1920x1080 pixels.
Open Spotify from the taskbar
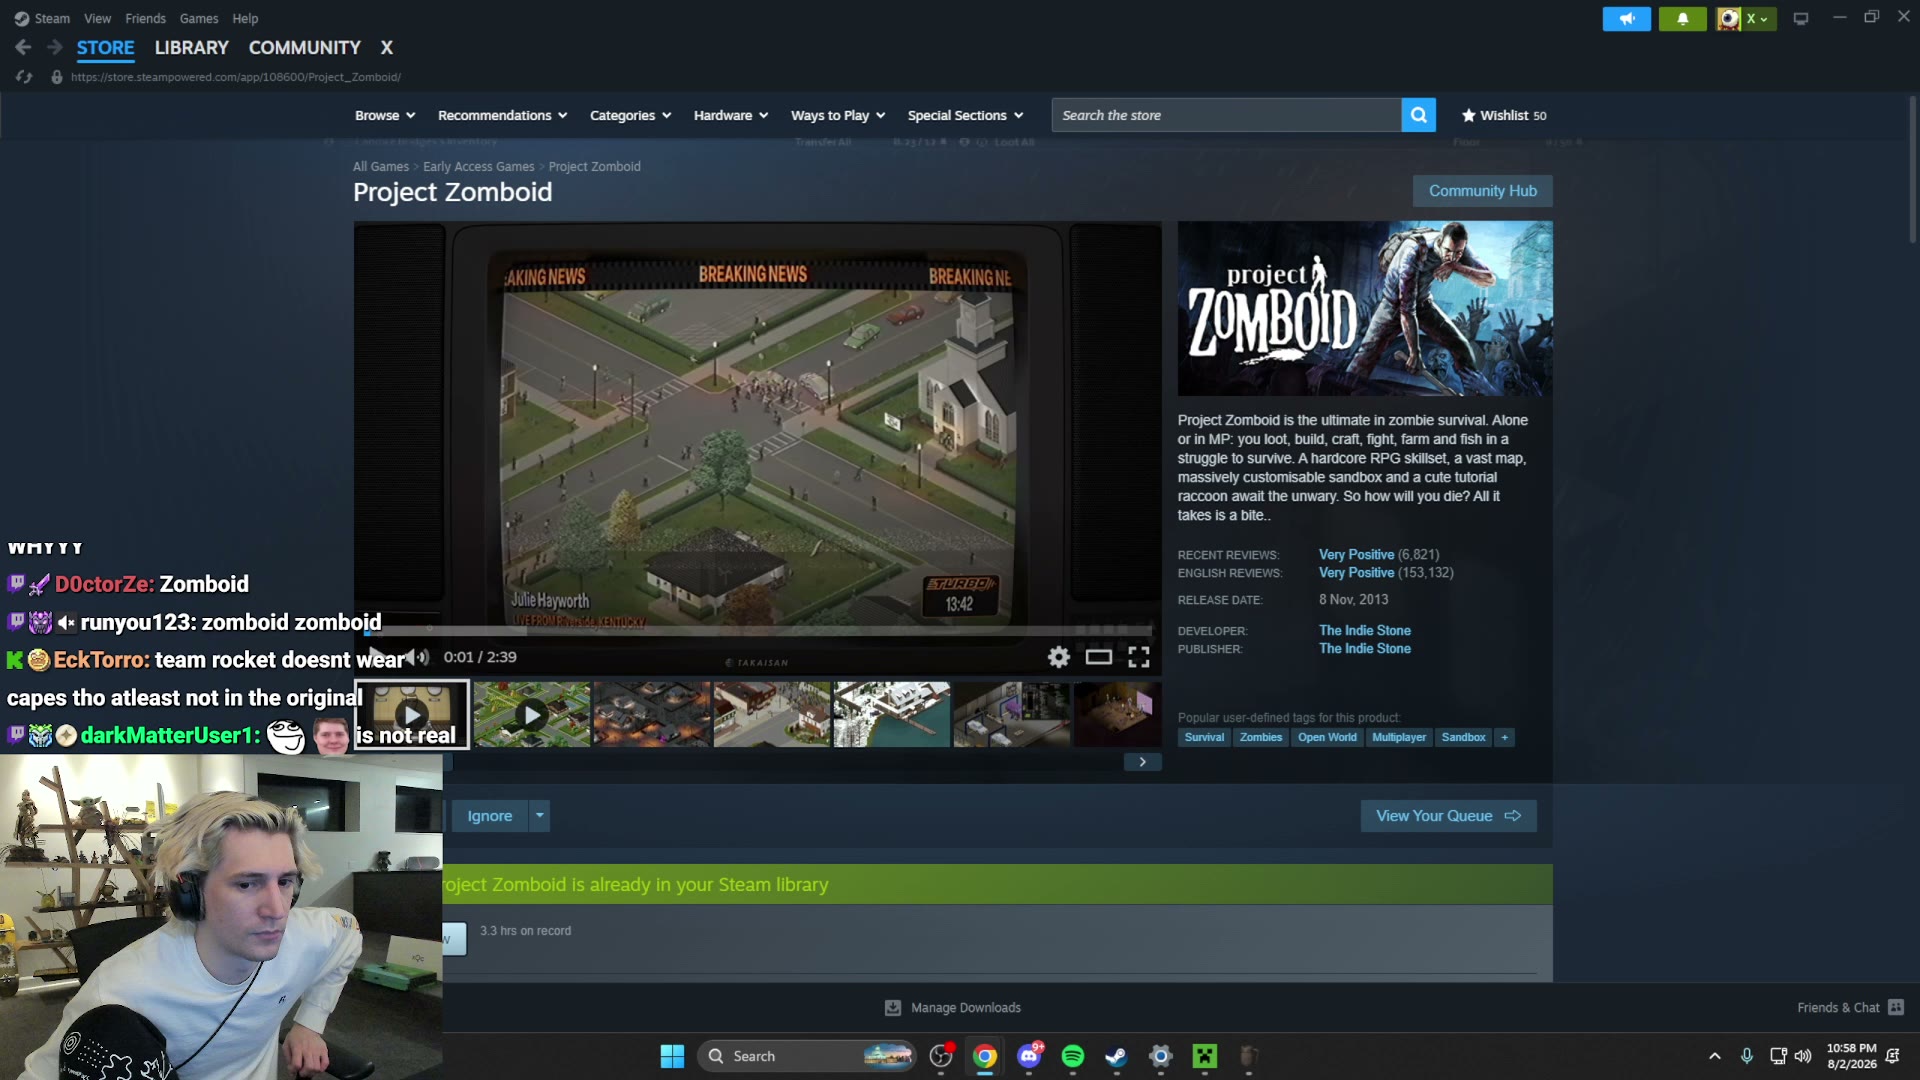1073,1056
